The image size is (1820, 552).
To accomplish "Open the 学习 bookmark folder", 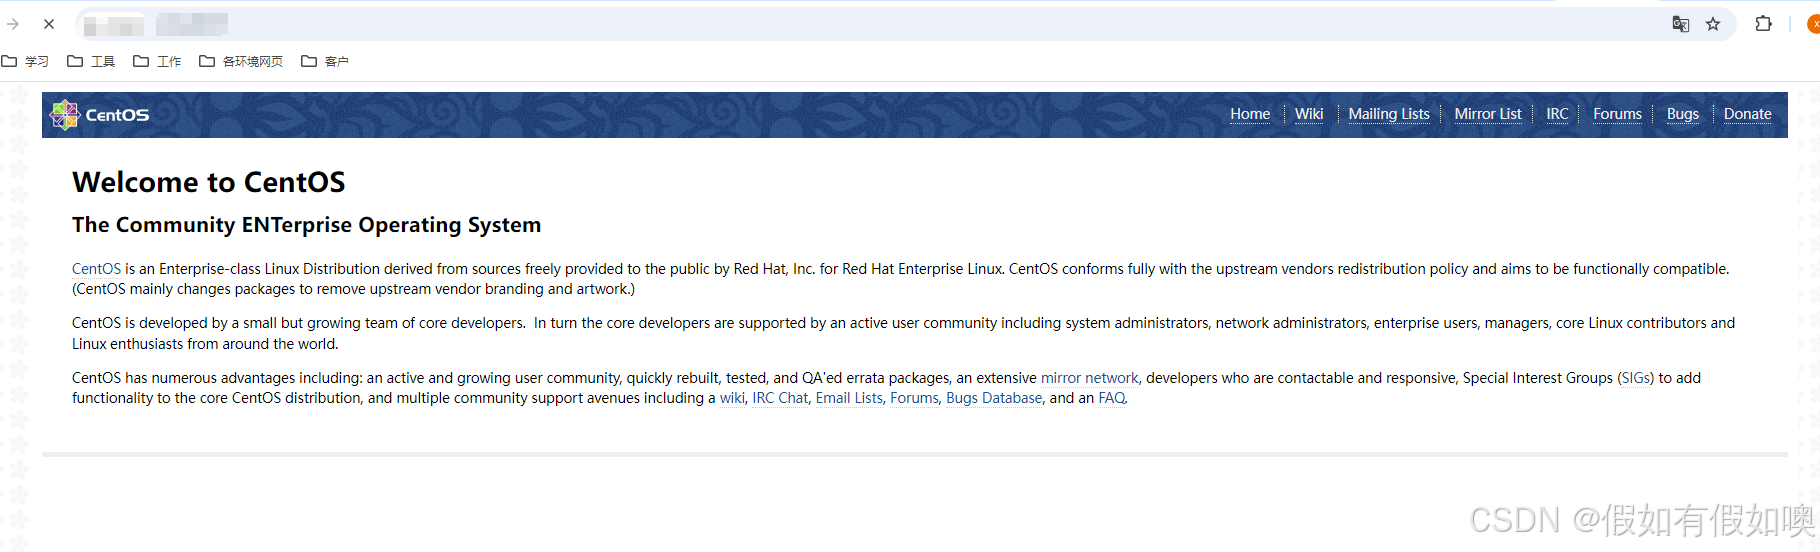I will [26, 61].
